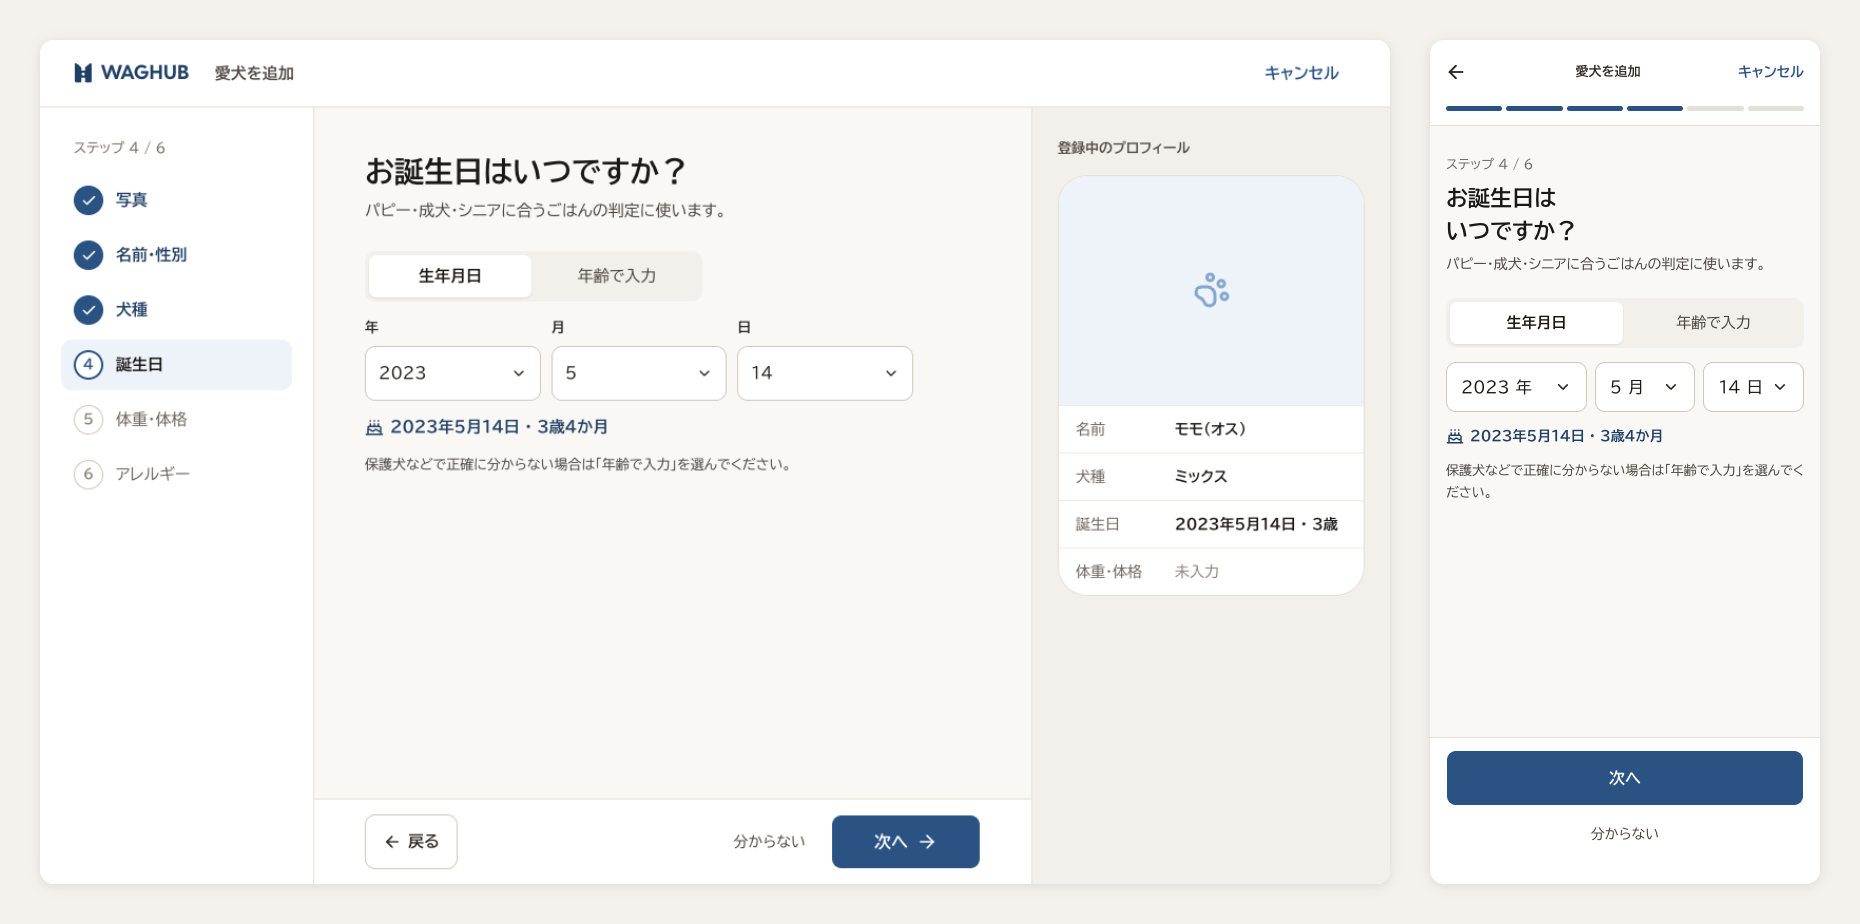Select current 誕生日 step label in sidebar
This screenshot has height=924, width=1860.
pyautogui.click(x=139, y=365)
